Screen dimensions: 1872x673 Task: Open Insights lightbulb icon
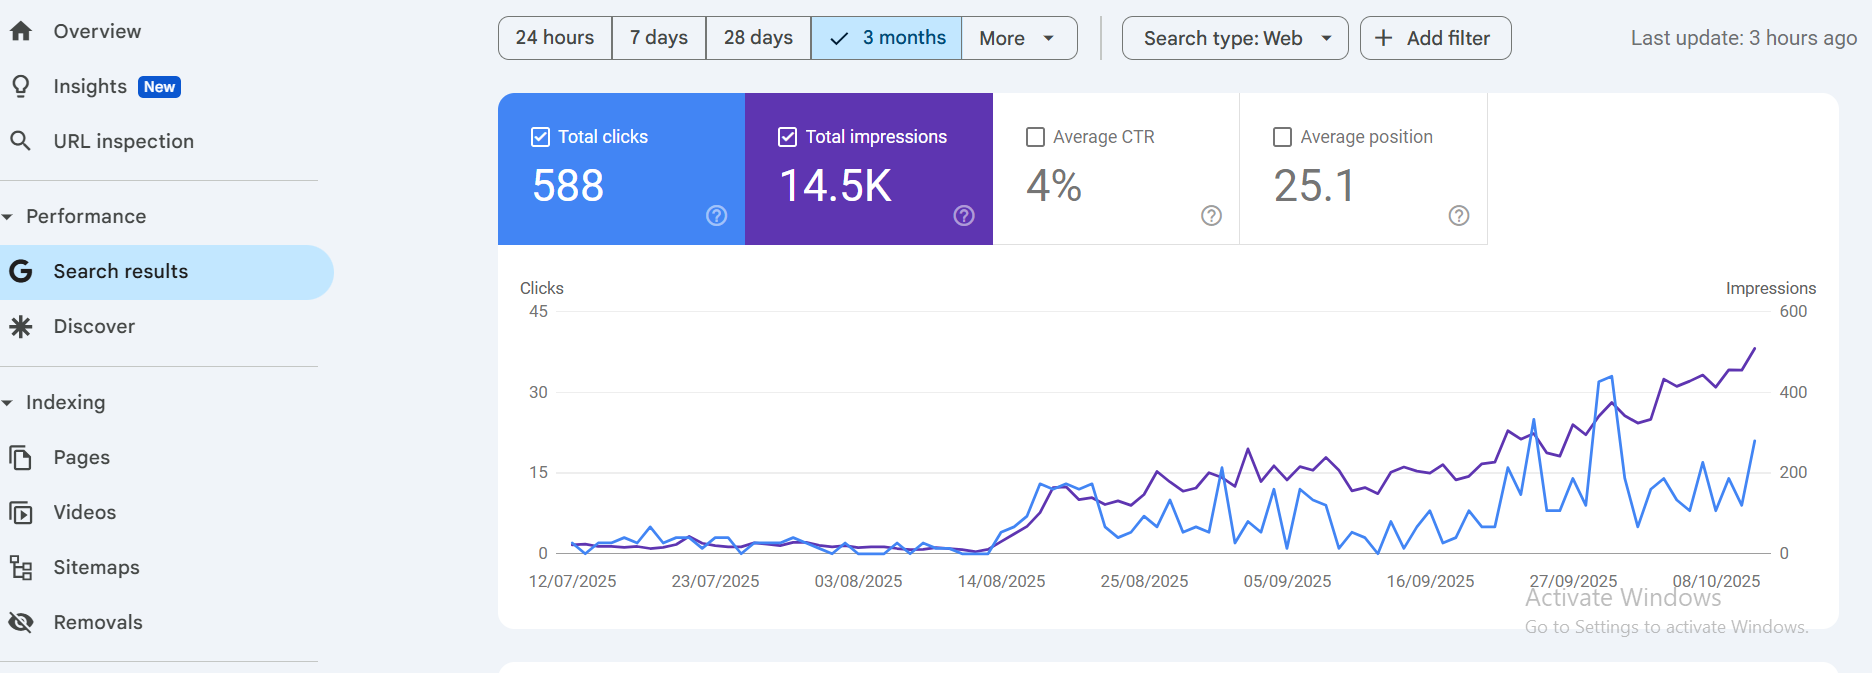(21, 86)
